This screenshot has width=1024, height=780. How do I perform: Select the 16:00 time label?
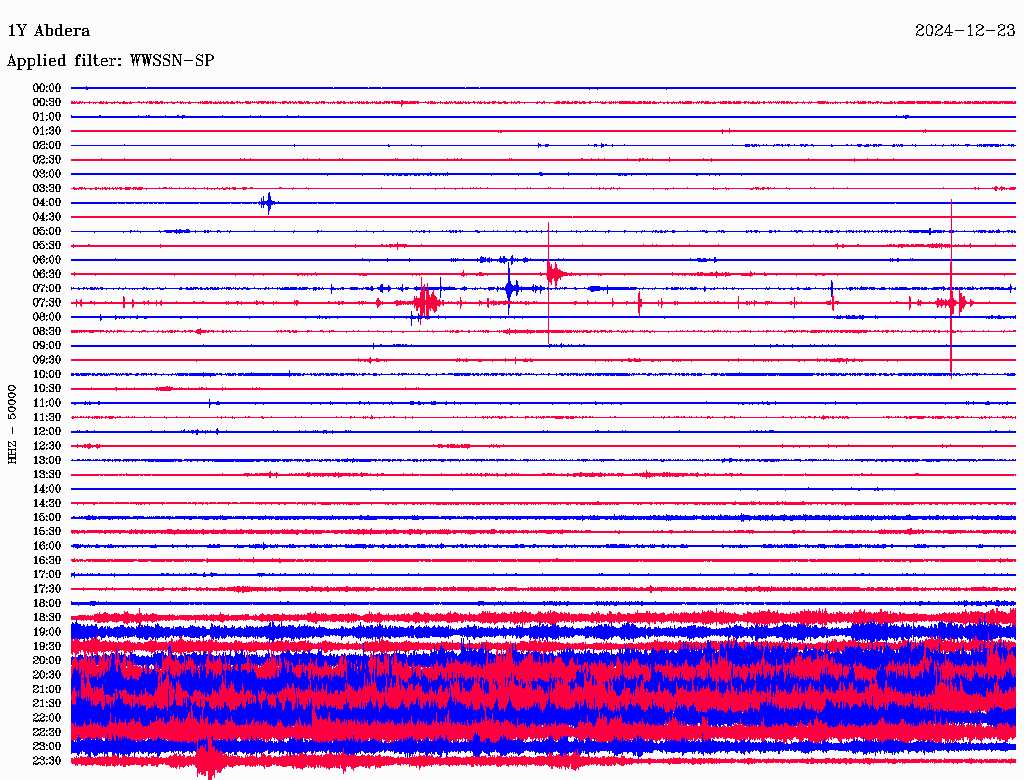[x=47, y=546]
